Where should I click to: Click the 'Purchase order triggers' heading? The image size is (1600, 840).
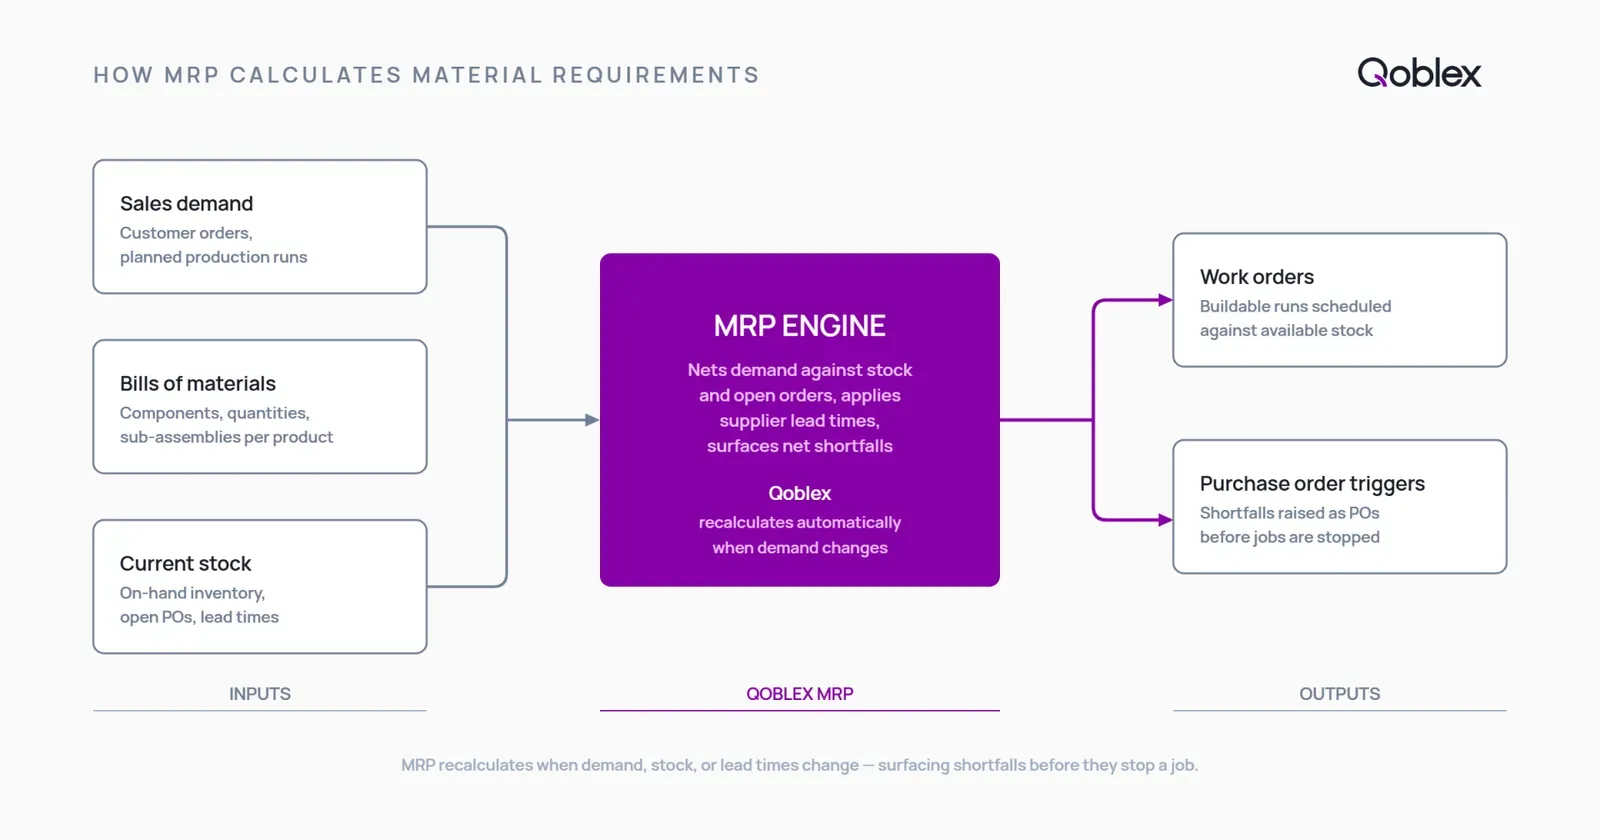pos(1312,484)
